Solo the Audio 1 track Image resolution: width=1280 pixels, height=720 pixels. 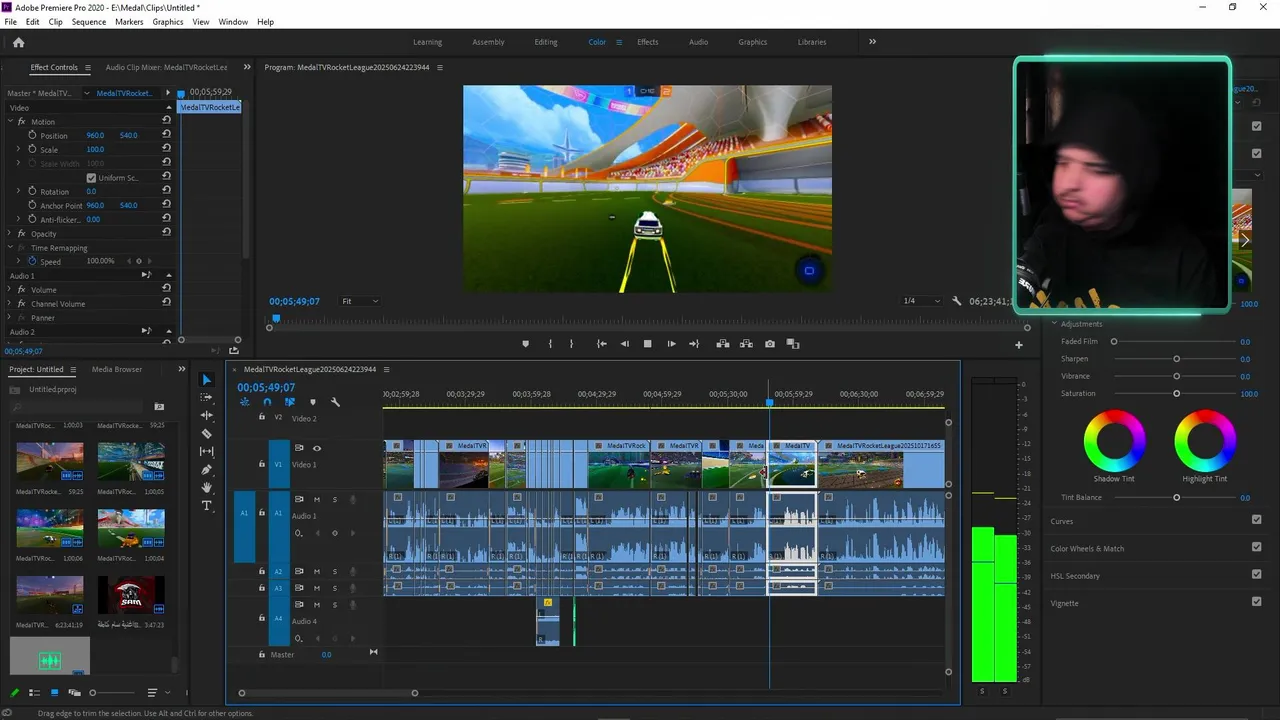[335, 500]
